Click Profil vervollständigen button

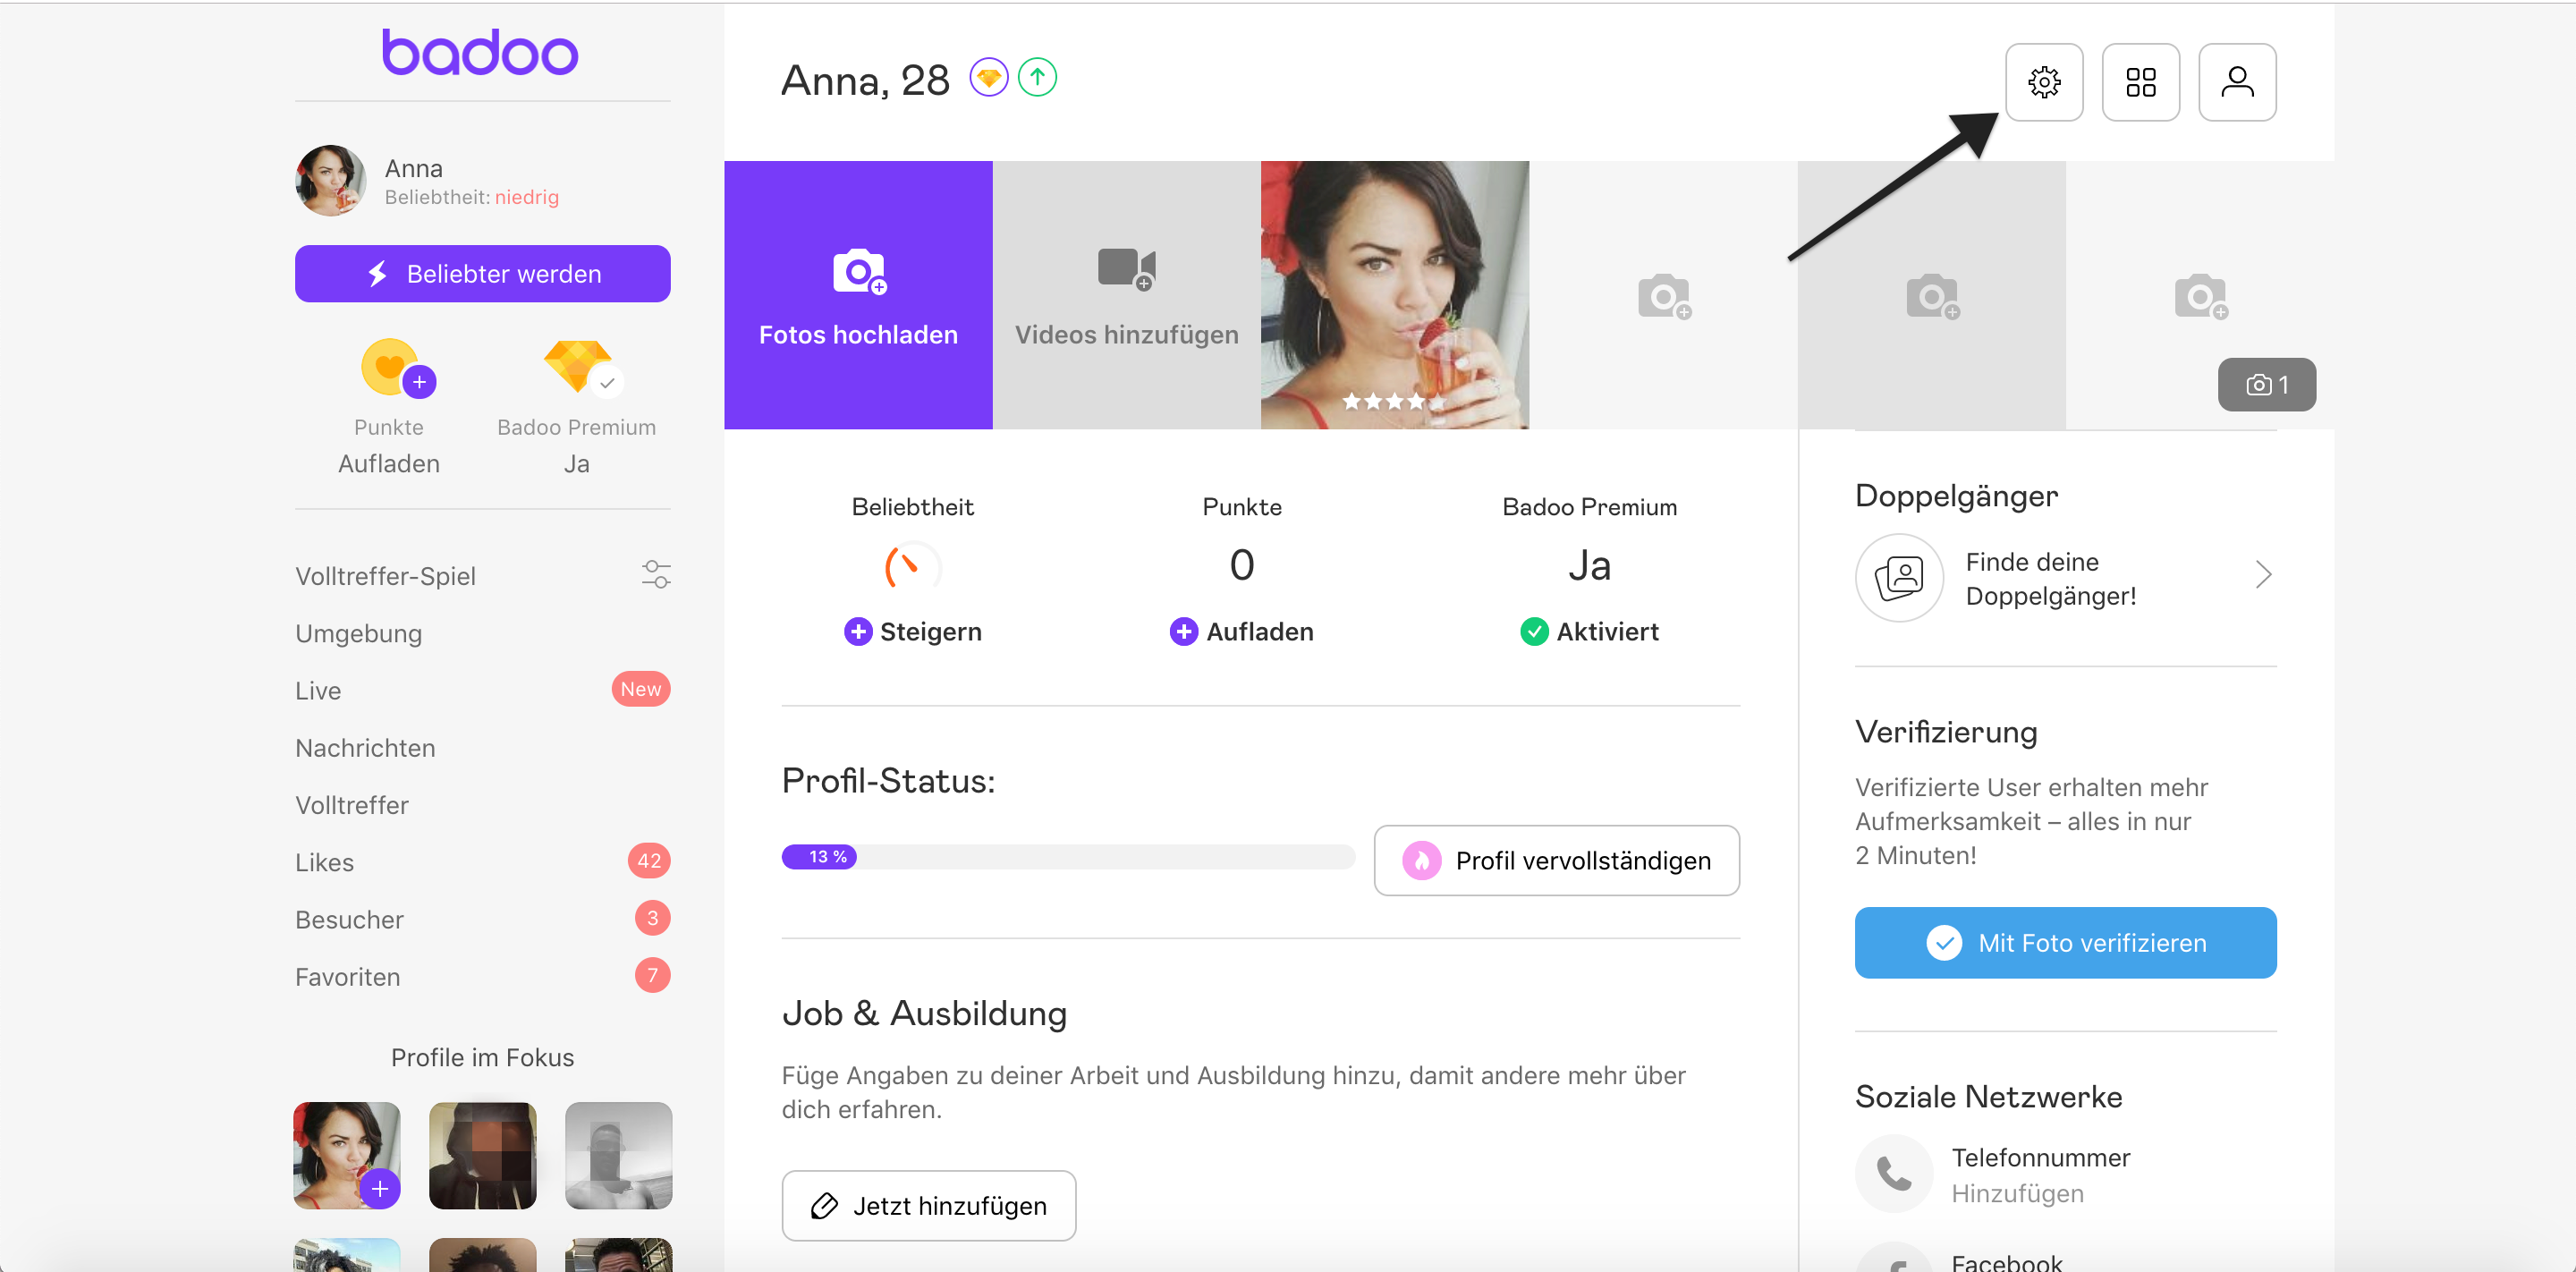(x=1556, y=860)
